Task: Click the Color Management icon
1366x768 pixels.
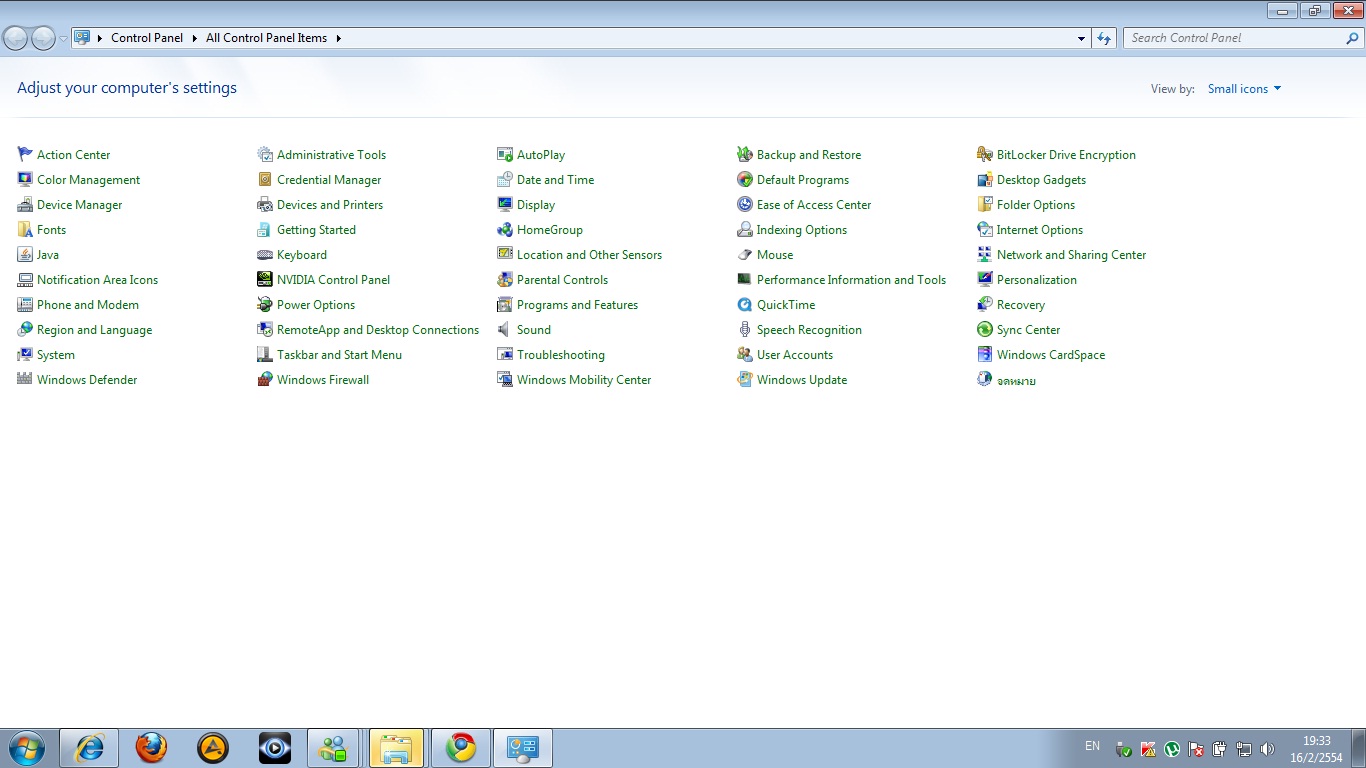Action: click(x=25, y=179)
